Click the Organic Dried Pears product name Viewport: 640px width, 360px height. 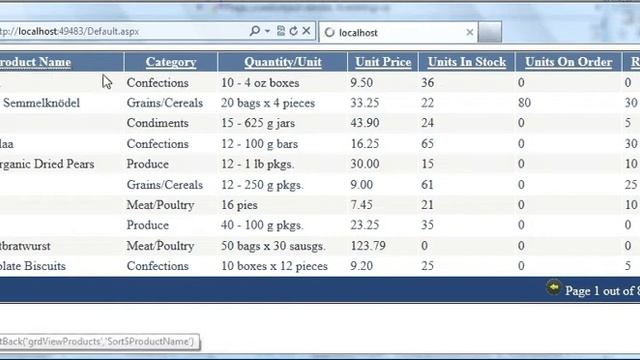(x=47, y=164)
